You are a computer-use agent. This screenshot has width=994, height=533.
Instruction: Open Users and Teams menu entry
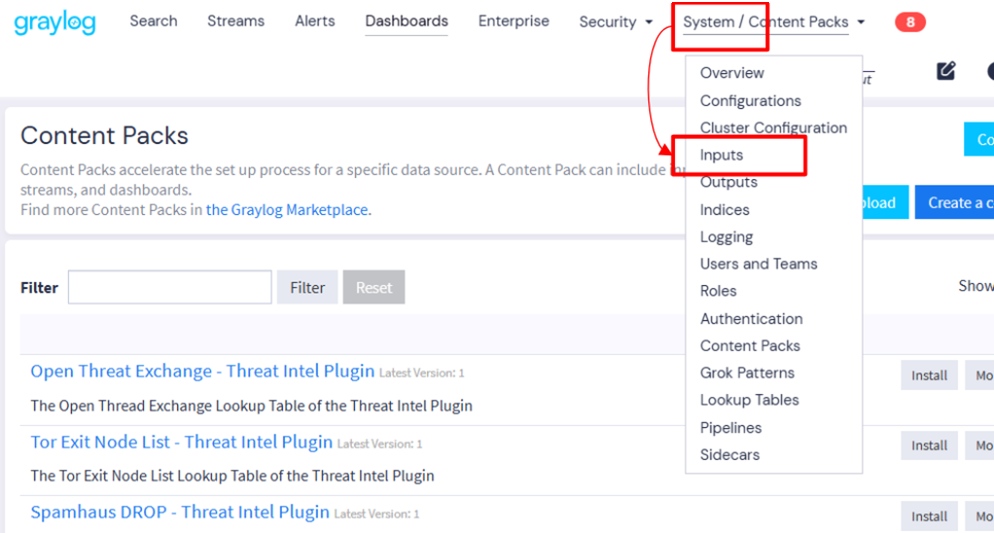click(759, 264)
